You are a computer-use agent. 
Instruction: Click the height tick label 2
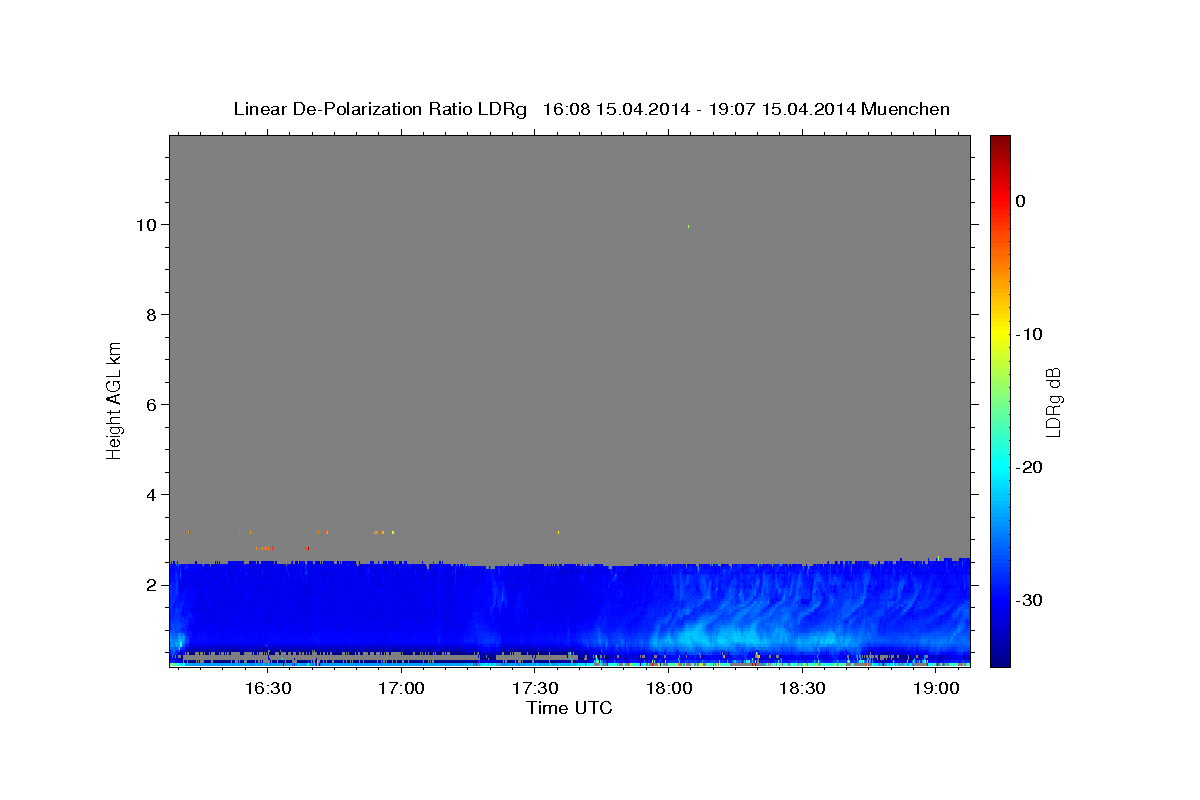point(153,585)
